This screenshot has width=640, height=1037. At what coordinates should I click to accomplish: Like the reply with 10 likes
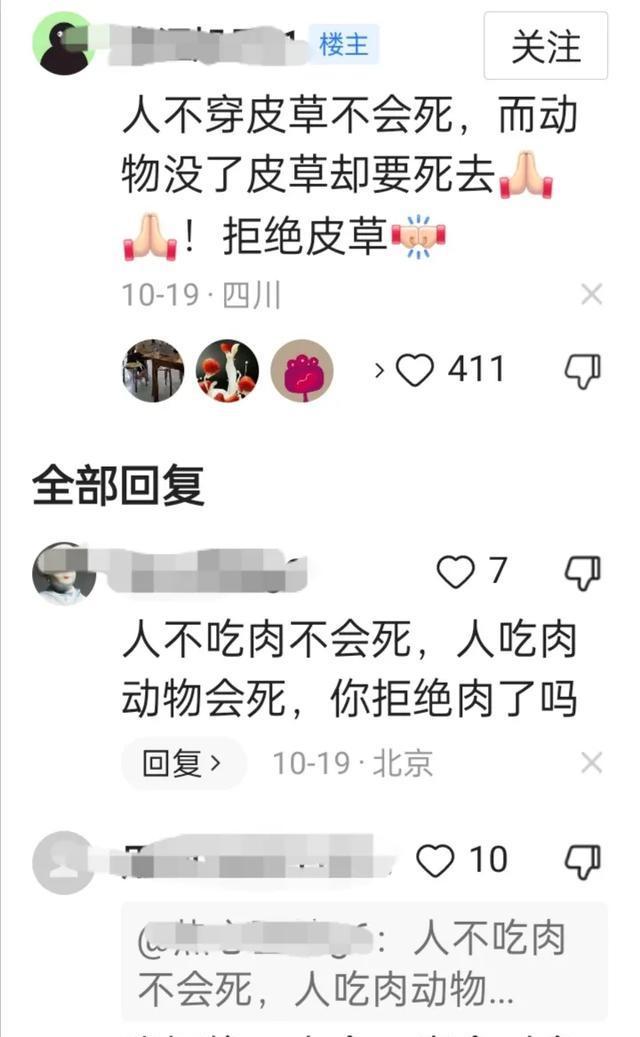[x=435, y=860]
